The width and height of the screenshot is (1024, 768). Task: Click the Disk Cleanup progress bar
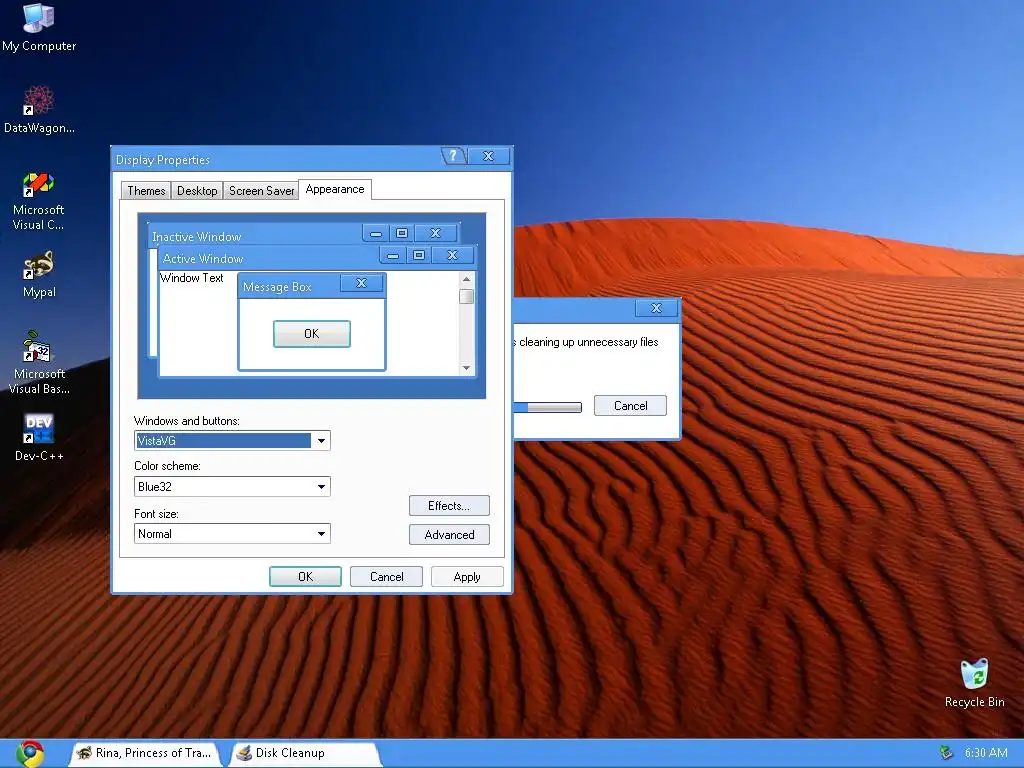547,408
